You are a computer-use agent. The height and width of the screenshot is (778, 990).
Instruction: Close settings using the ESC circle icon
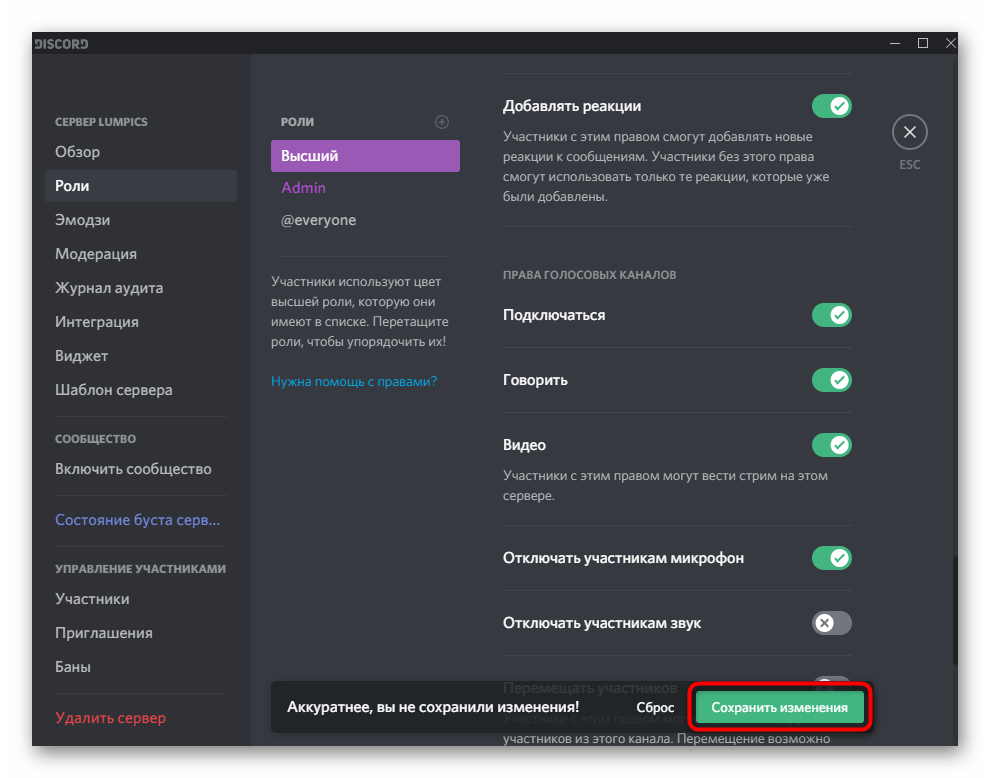pos(909,131)
